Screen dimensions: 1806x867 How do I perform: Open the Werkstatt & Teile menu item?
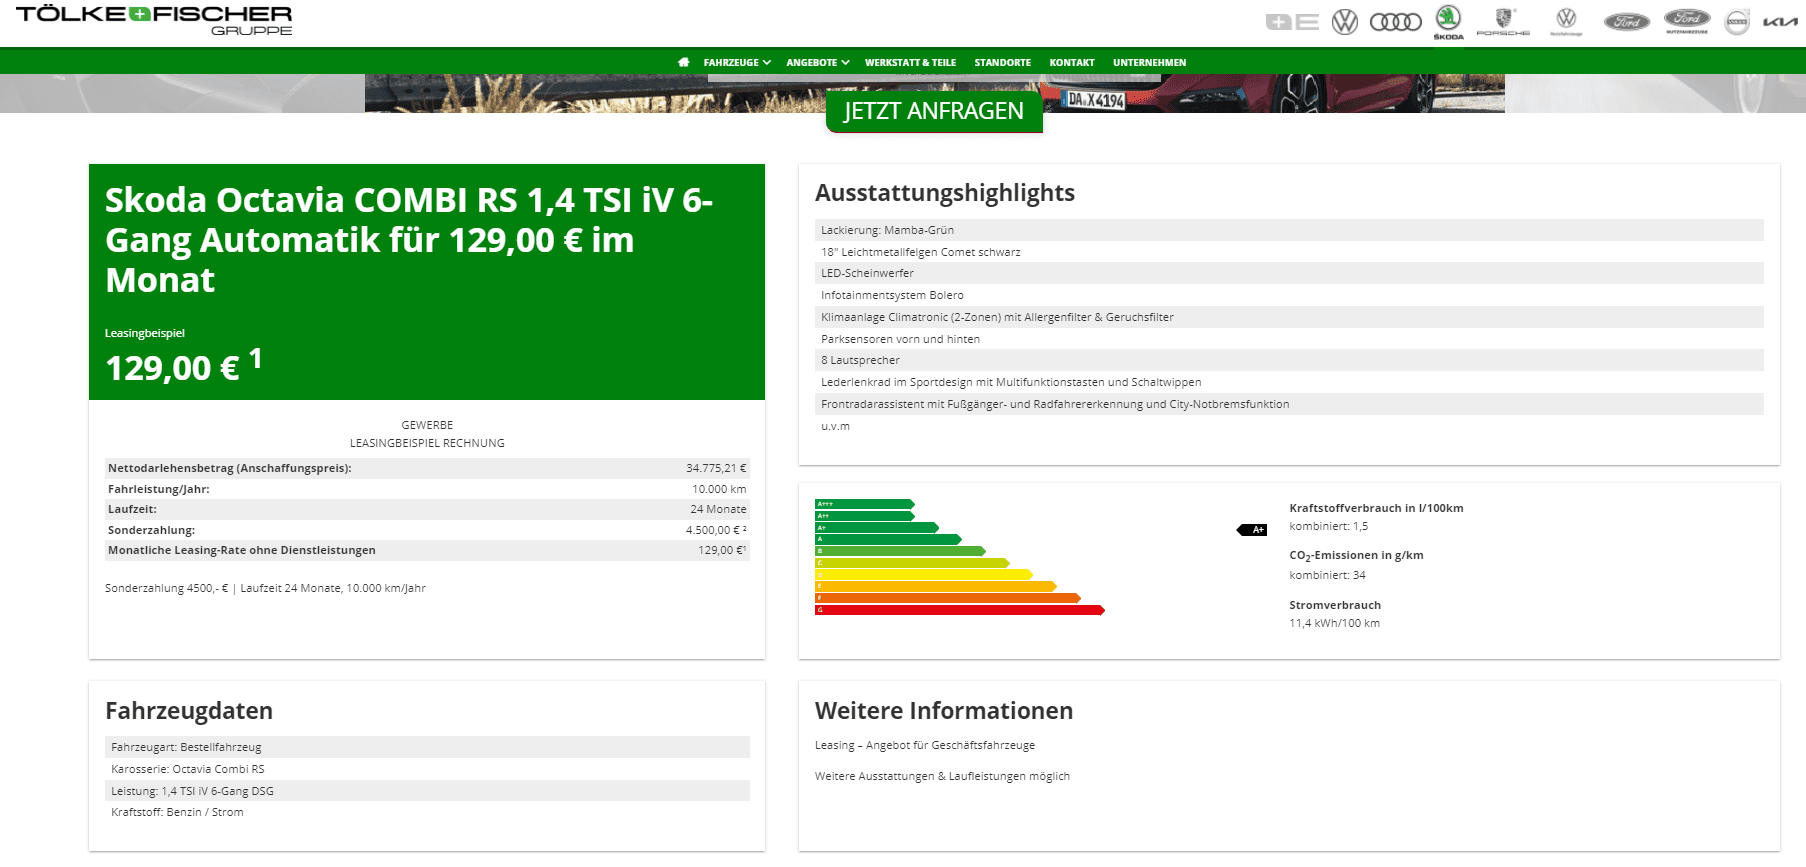click(910, 62)
